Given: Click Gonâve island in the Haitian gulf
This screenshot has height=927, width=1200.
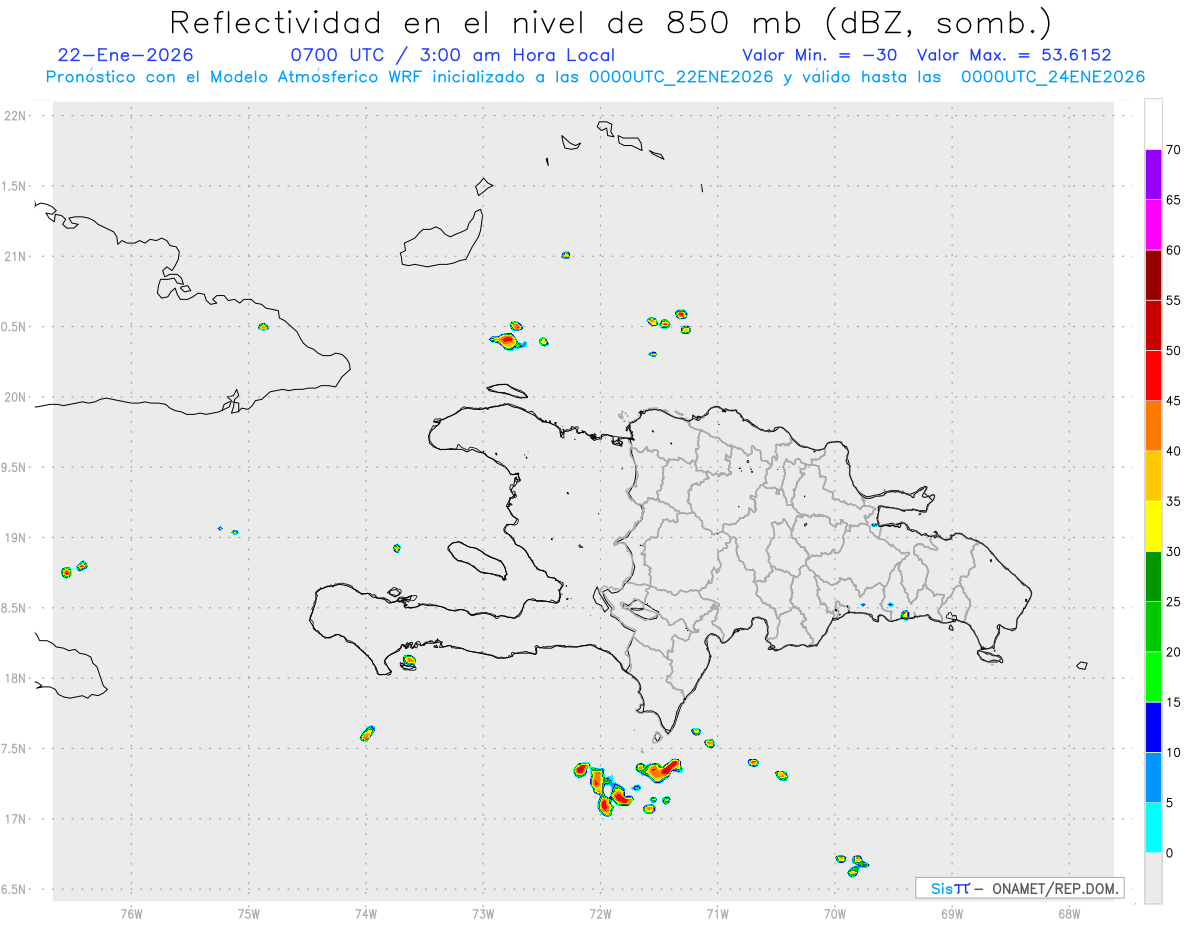Looking at the screenshot, I should (476, 560).
